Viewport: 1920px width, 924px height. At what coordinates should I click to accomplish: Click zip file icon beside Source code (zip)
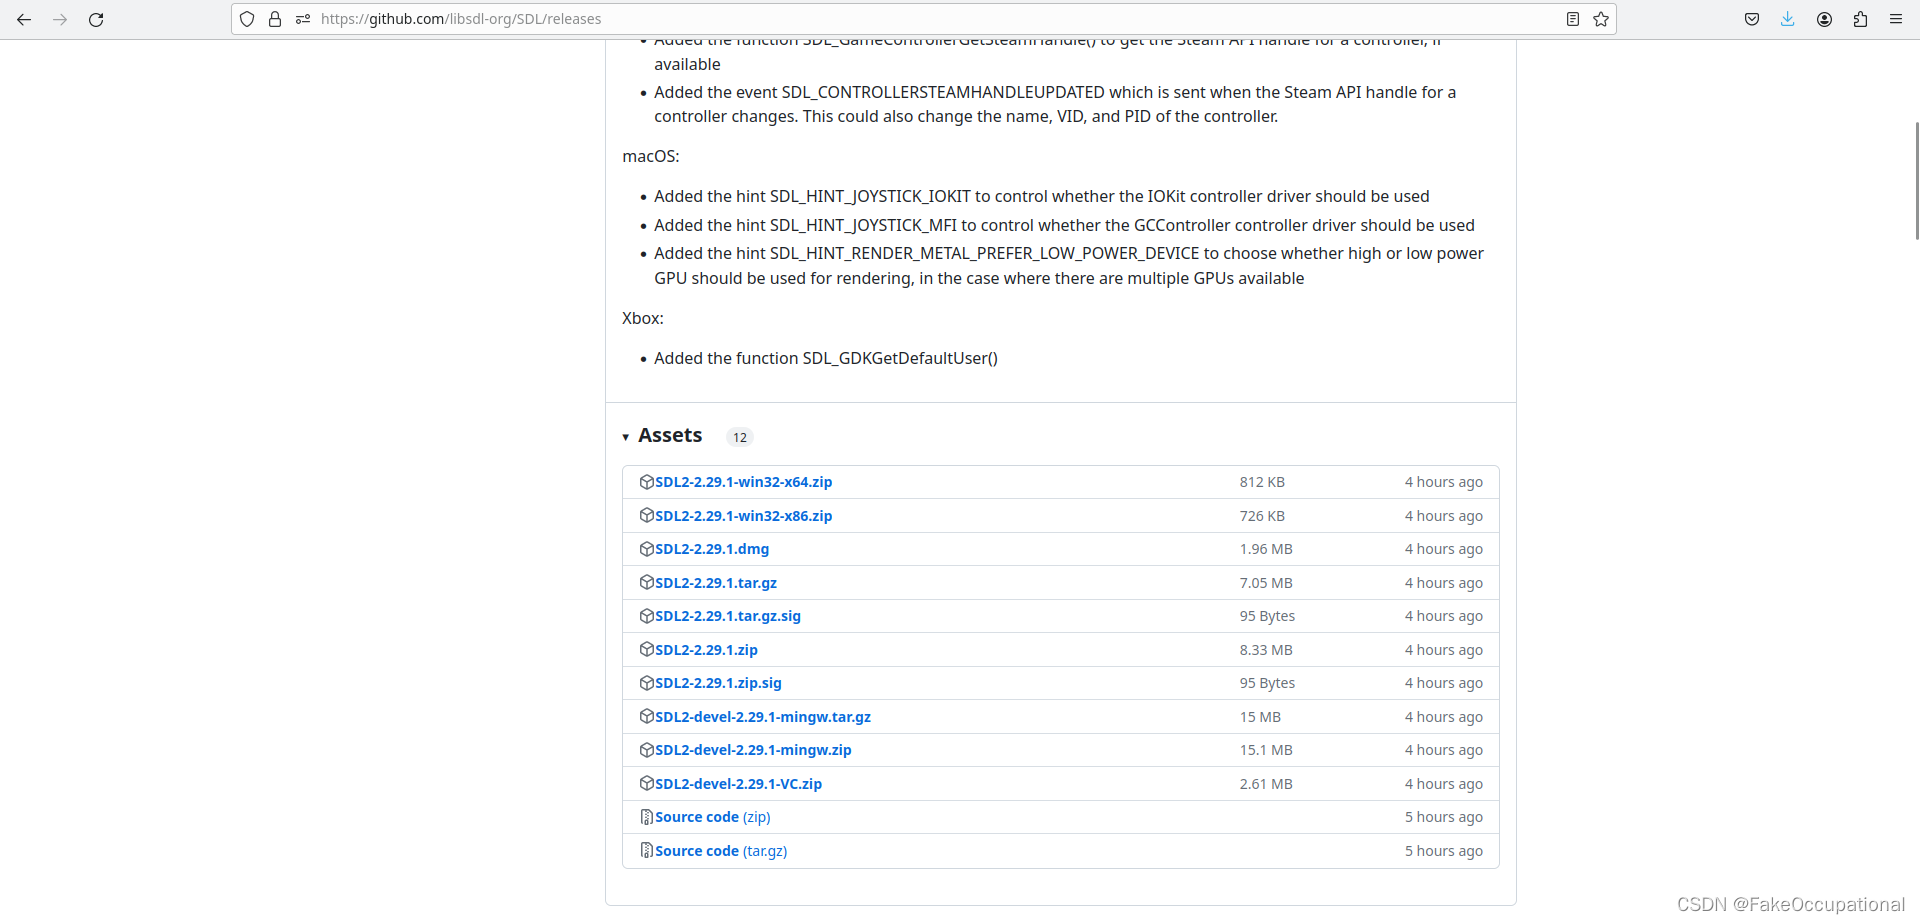[x=647, y=817]
